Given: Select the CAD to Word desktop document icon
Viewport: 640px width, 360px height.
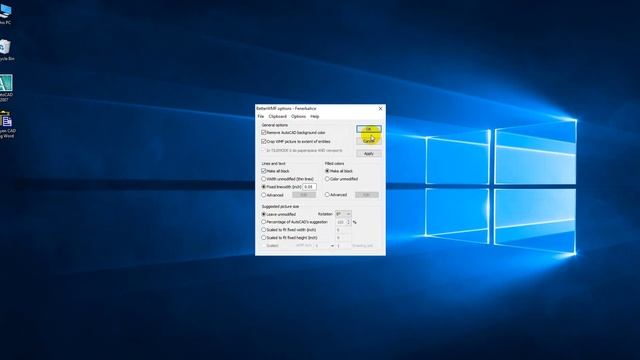Looking at the screenshot, I should tap(7, 124).
